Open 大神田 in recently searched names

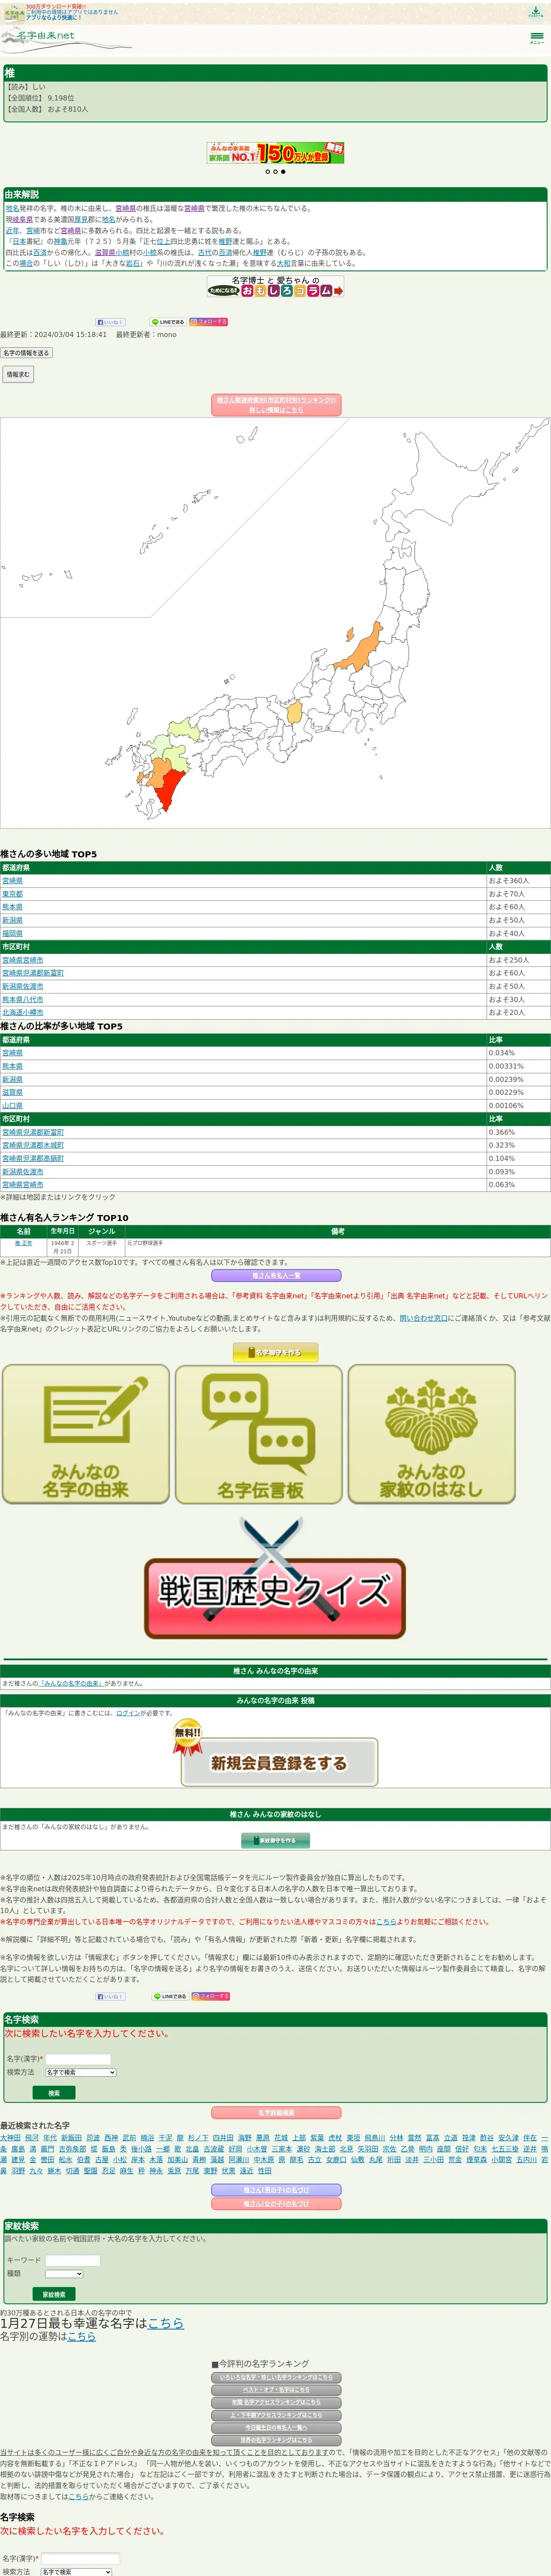click(x=10, y=2138)
